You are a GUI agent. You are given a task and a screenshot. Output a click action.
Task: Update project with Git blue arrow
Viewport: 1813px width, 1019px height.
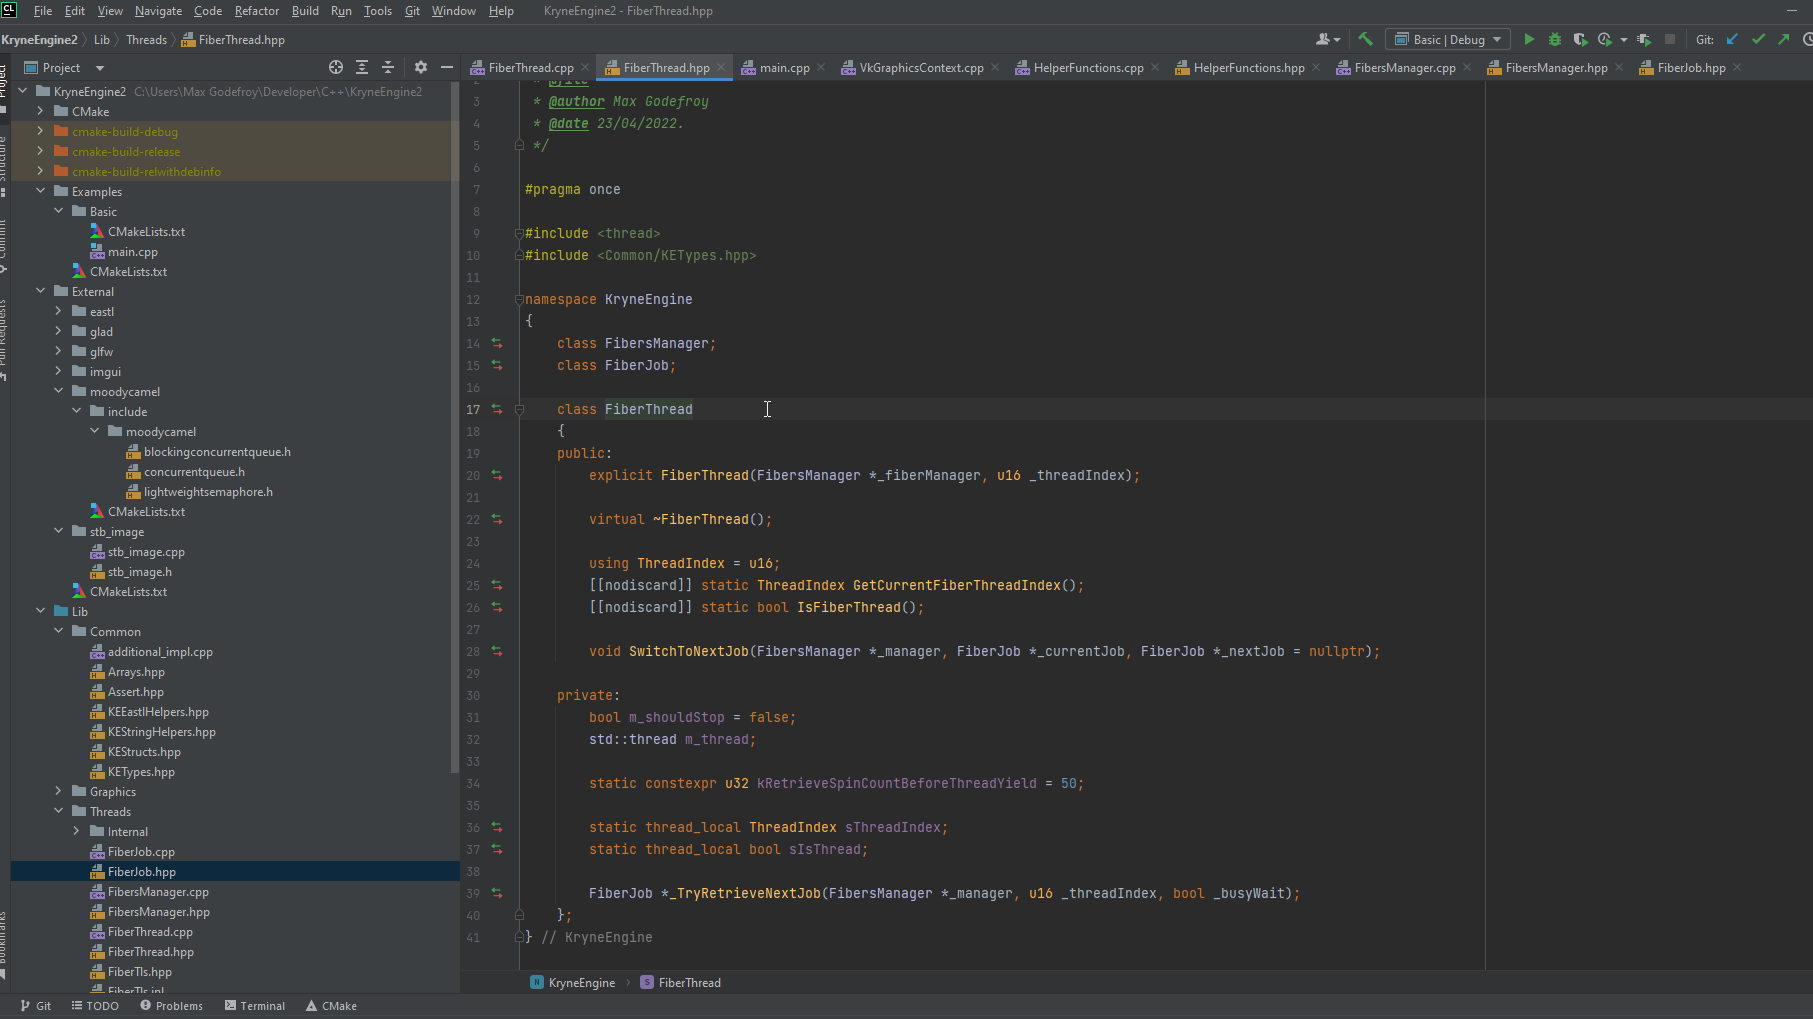[x=1732, y=39]
